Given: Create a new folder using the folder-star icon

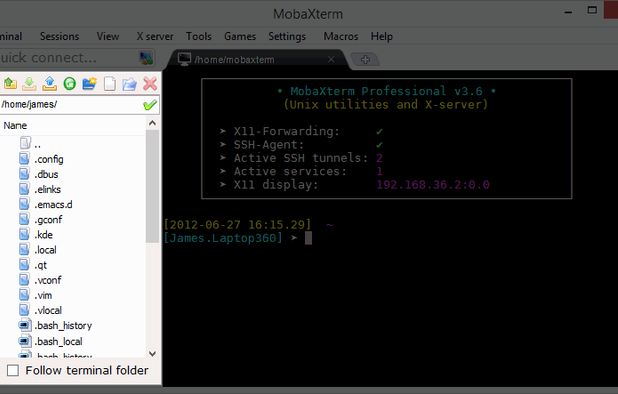Looking at the screenshot, I should [x=89, y=84].
